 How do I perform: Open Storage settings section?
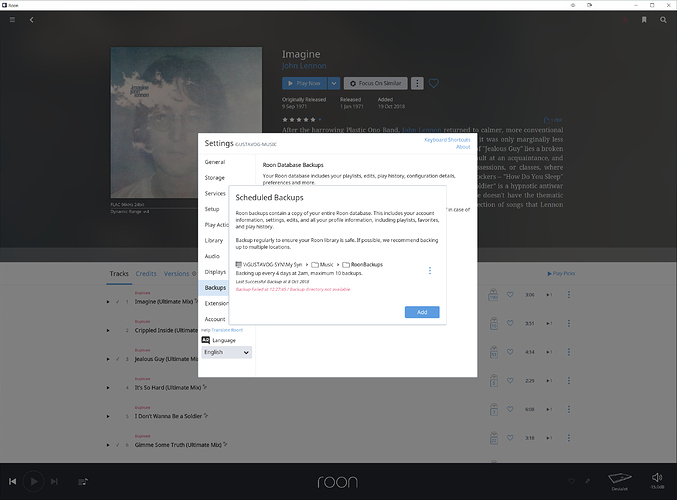[215, 177]
